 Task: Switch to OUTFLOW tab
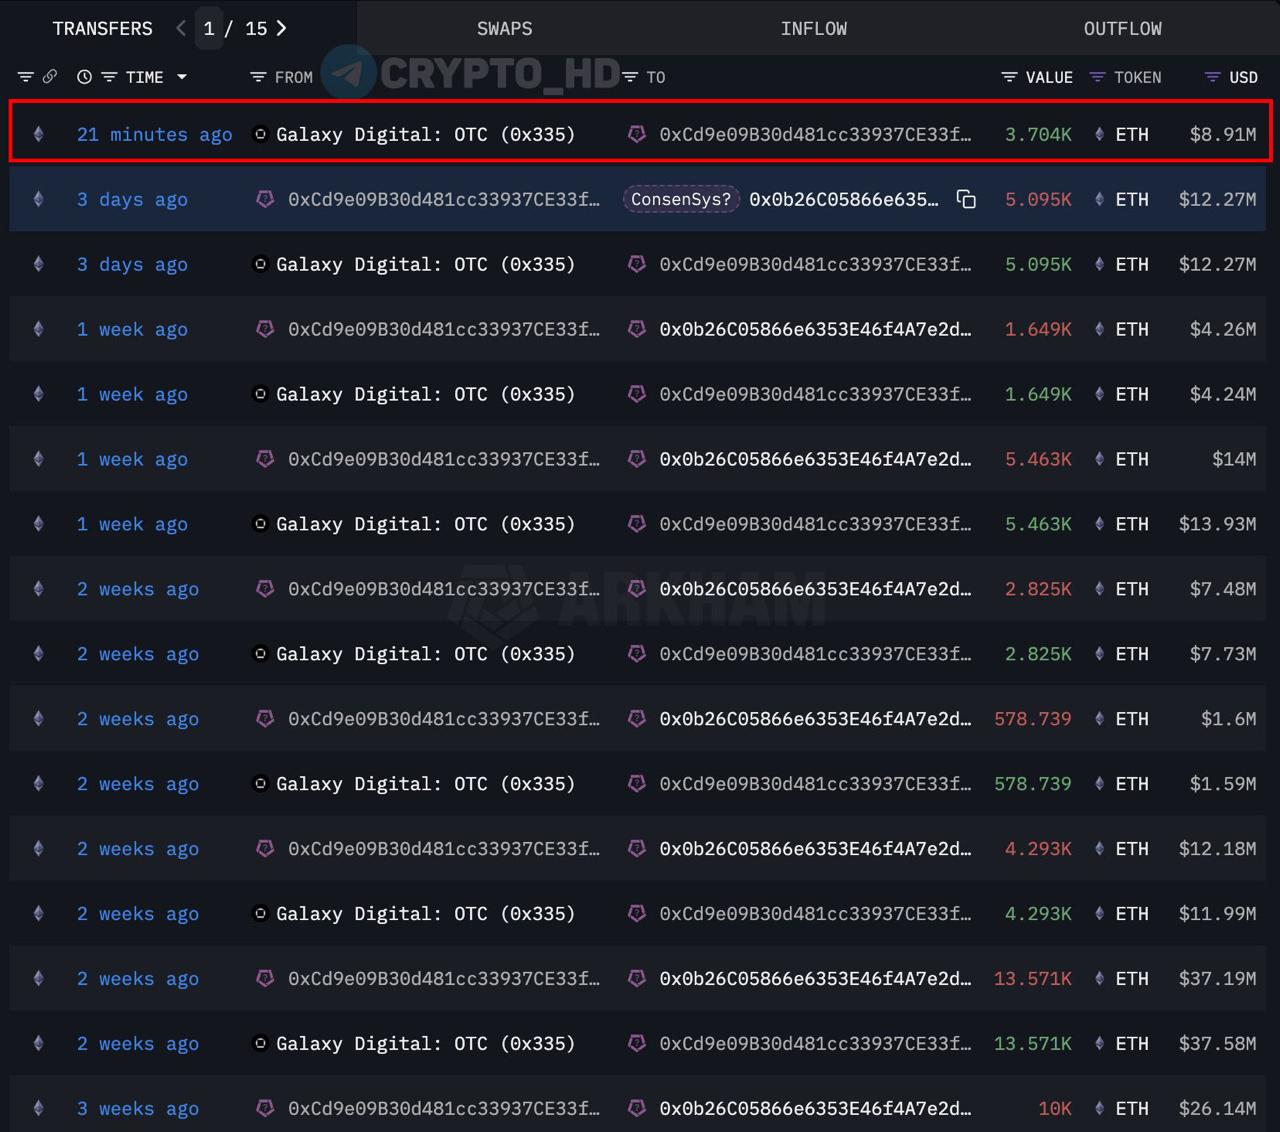coord(1122,28)
